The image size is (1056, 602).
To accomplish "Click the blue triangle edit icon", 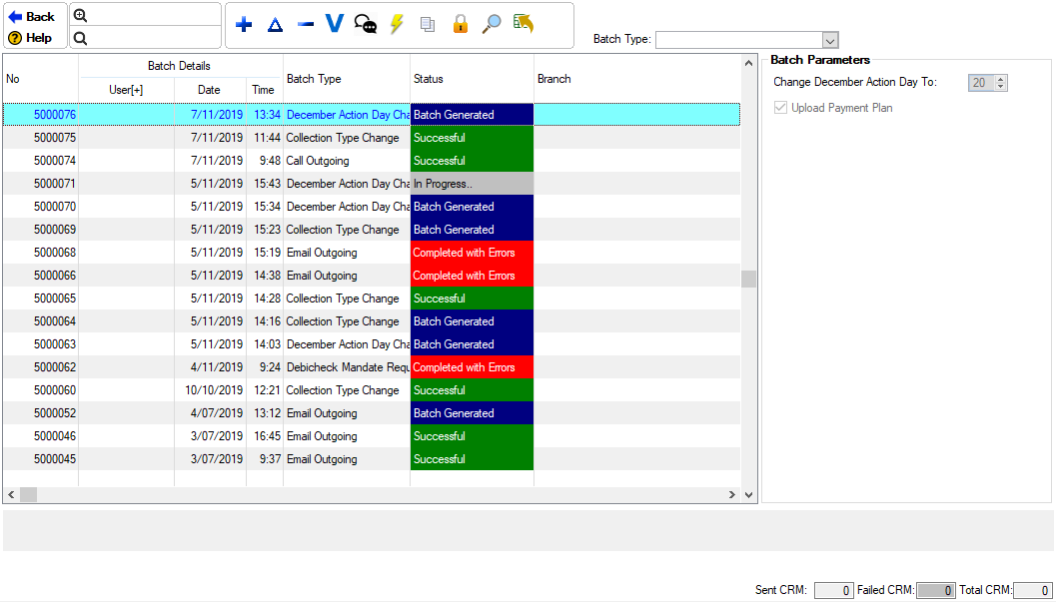I will pos(275,25).
